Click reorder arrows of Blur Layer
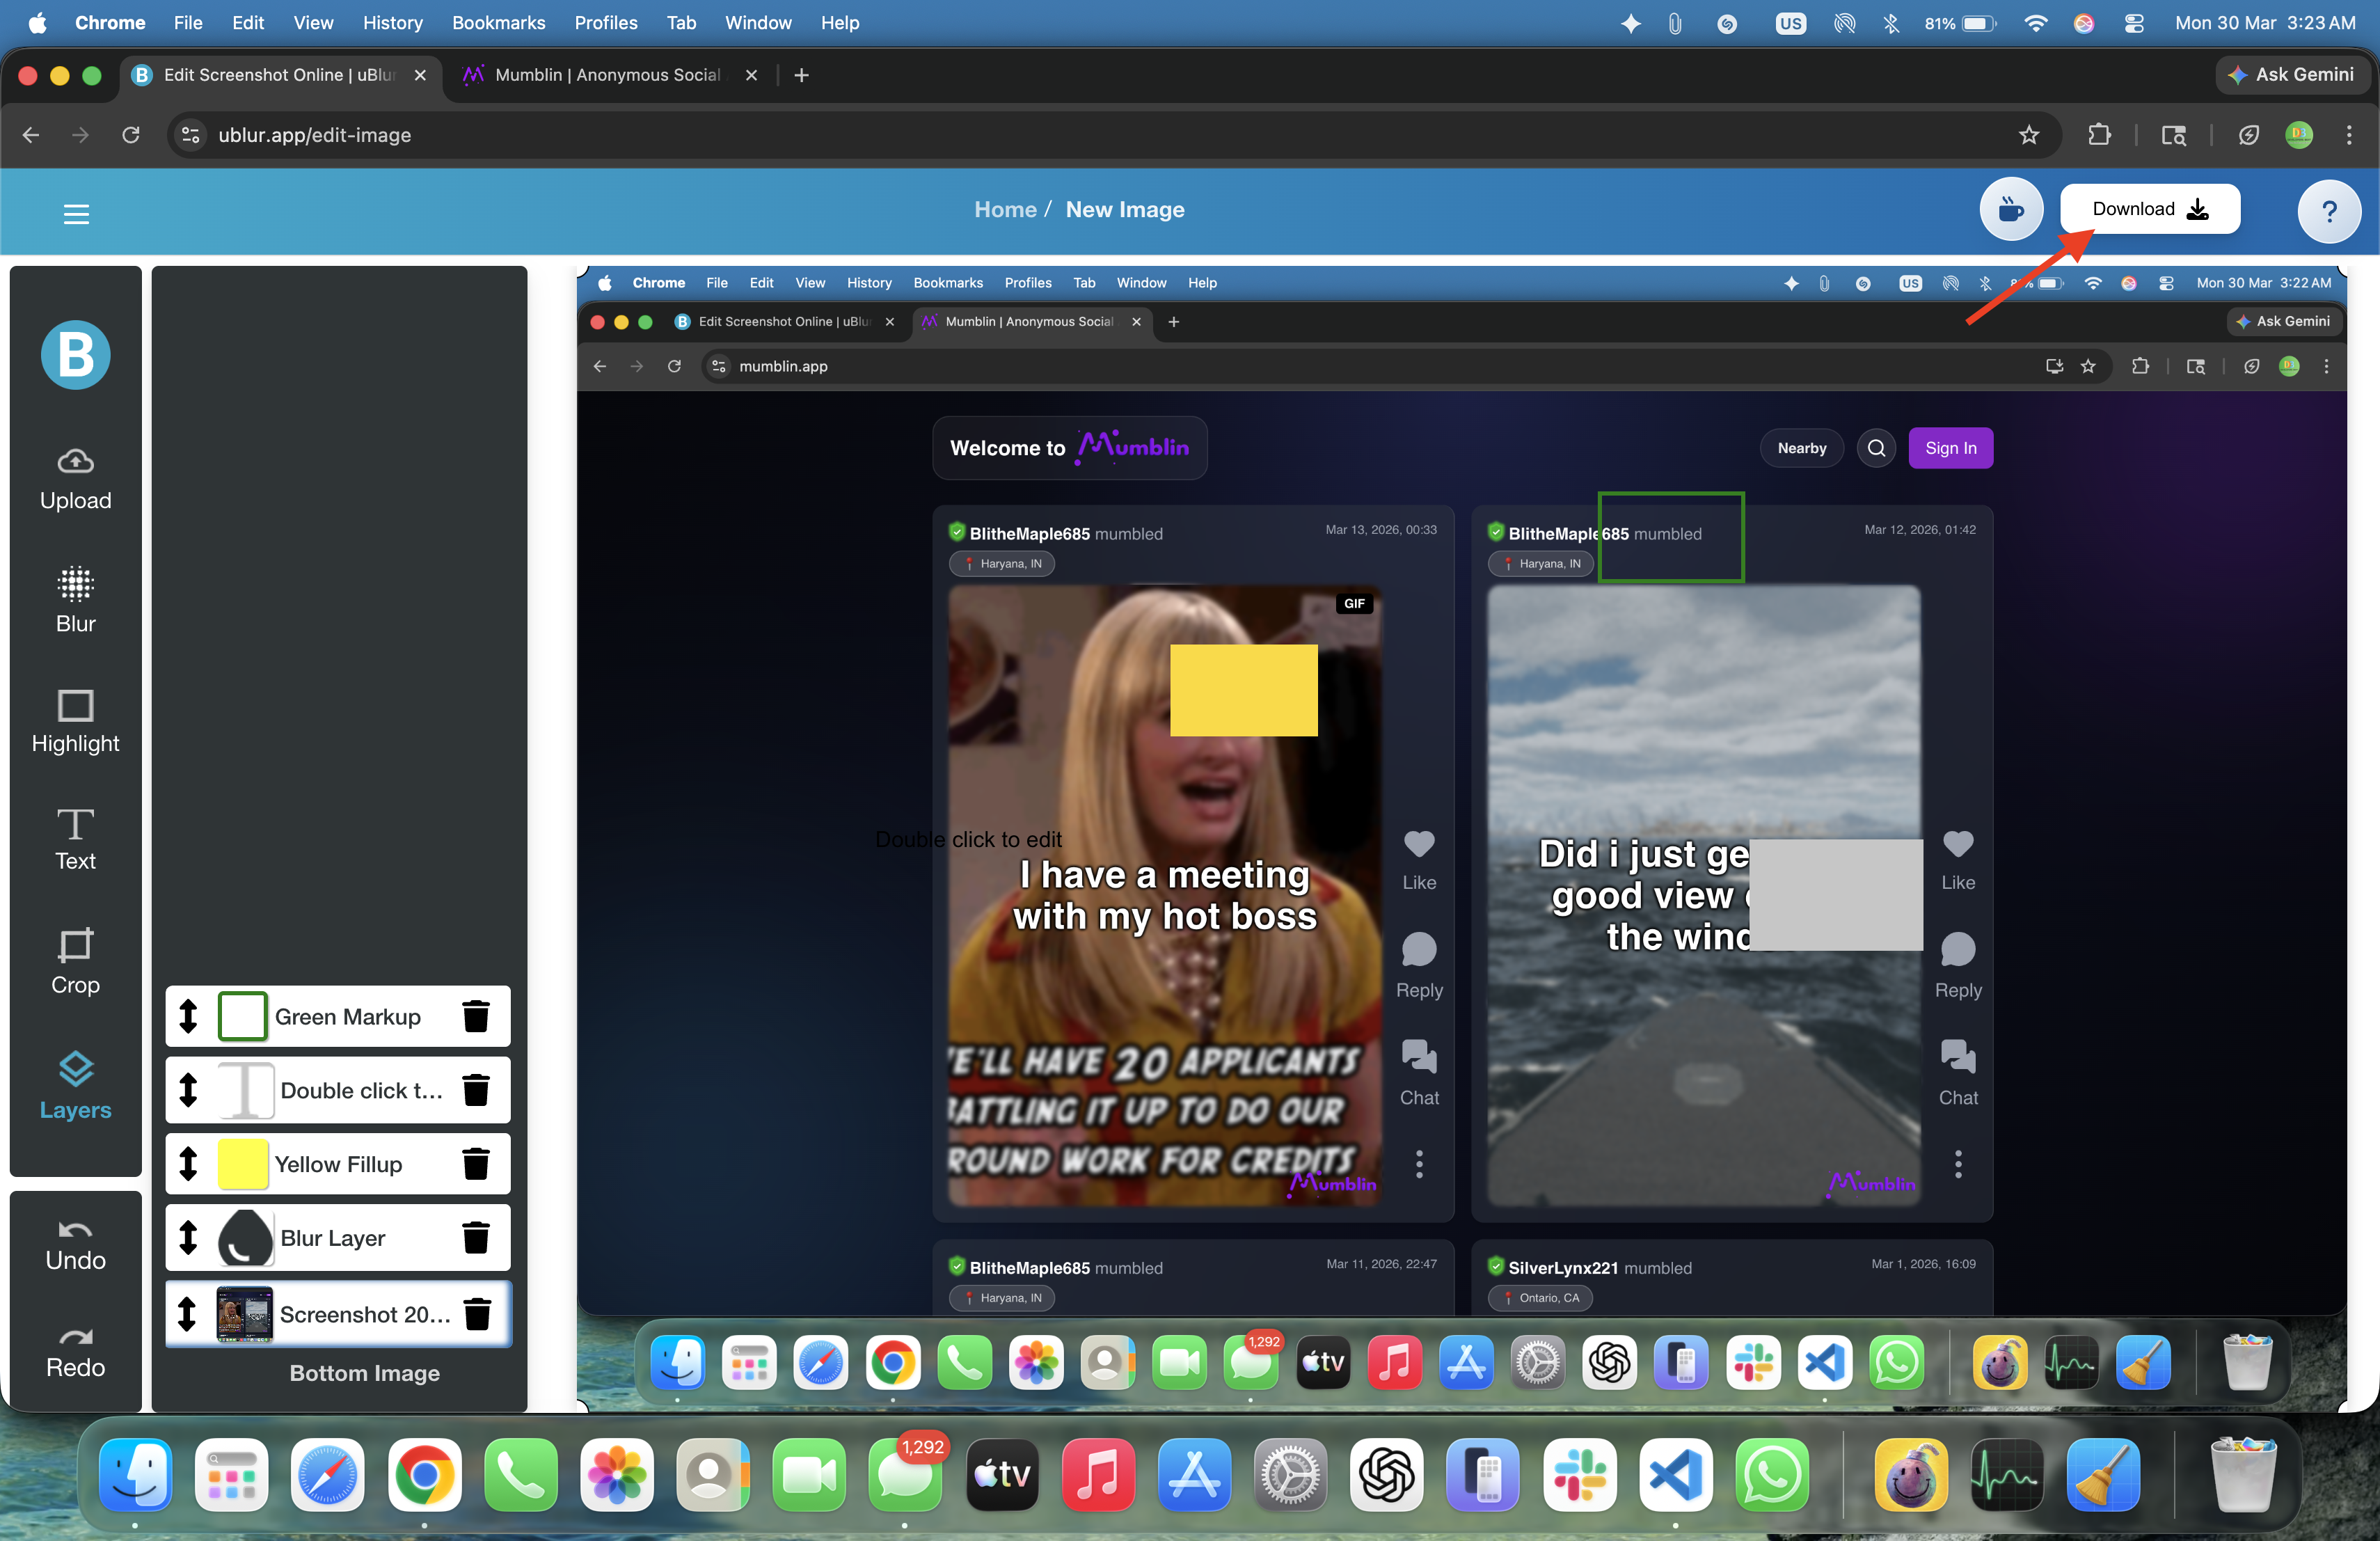 point(188,1238)
